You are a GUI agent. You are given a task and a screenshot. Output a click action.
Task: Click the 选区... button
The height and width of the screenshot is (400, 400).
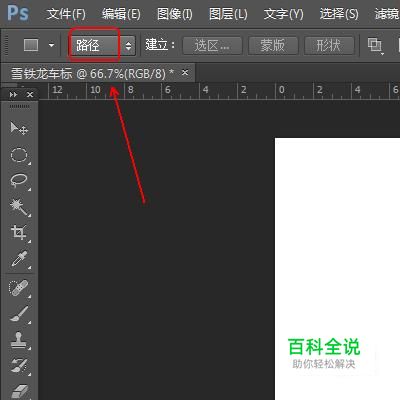[212, 45]
